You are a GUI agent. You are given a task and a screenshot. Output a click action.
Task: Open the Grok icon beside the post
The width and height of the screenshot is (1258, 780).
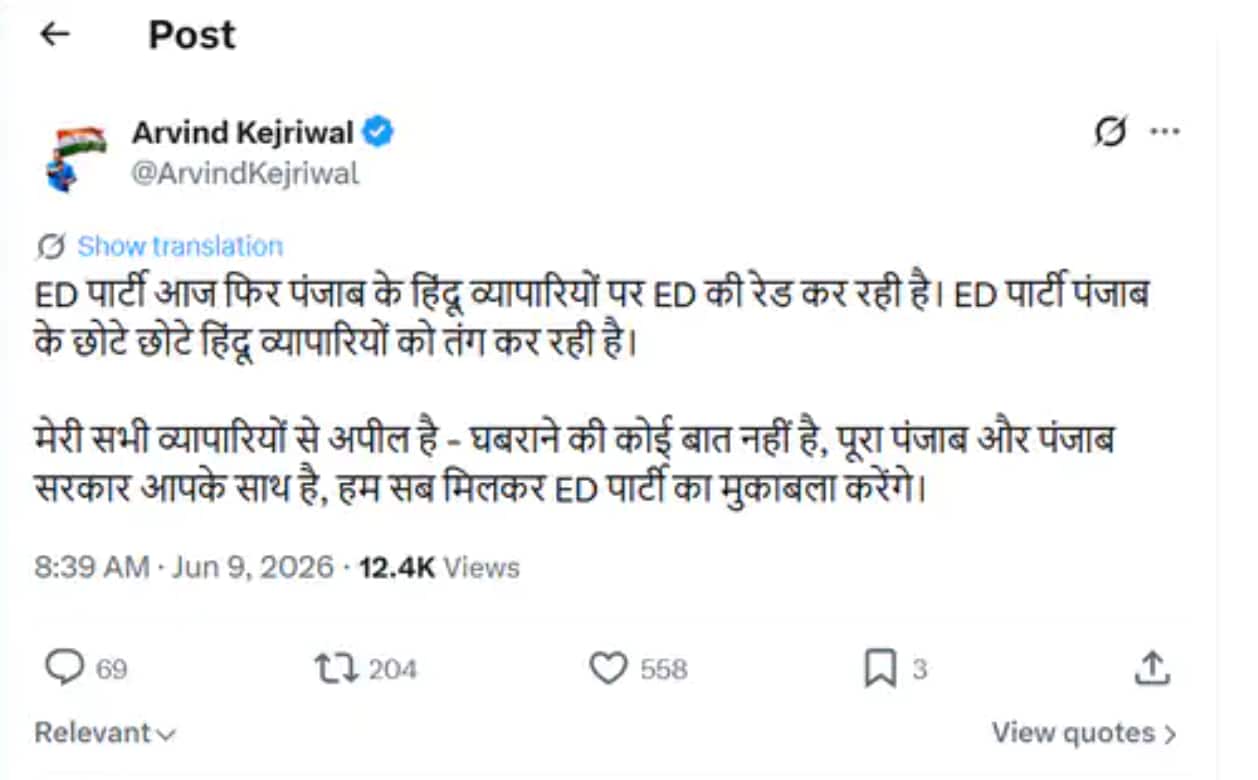1110,132
